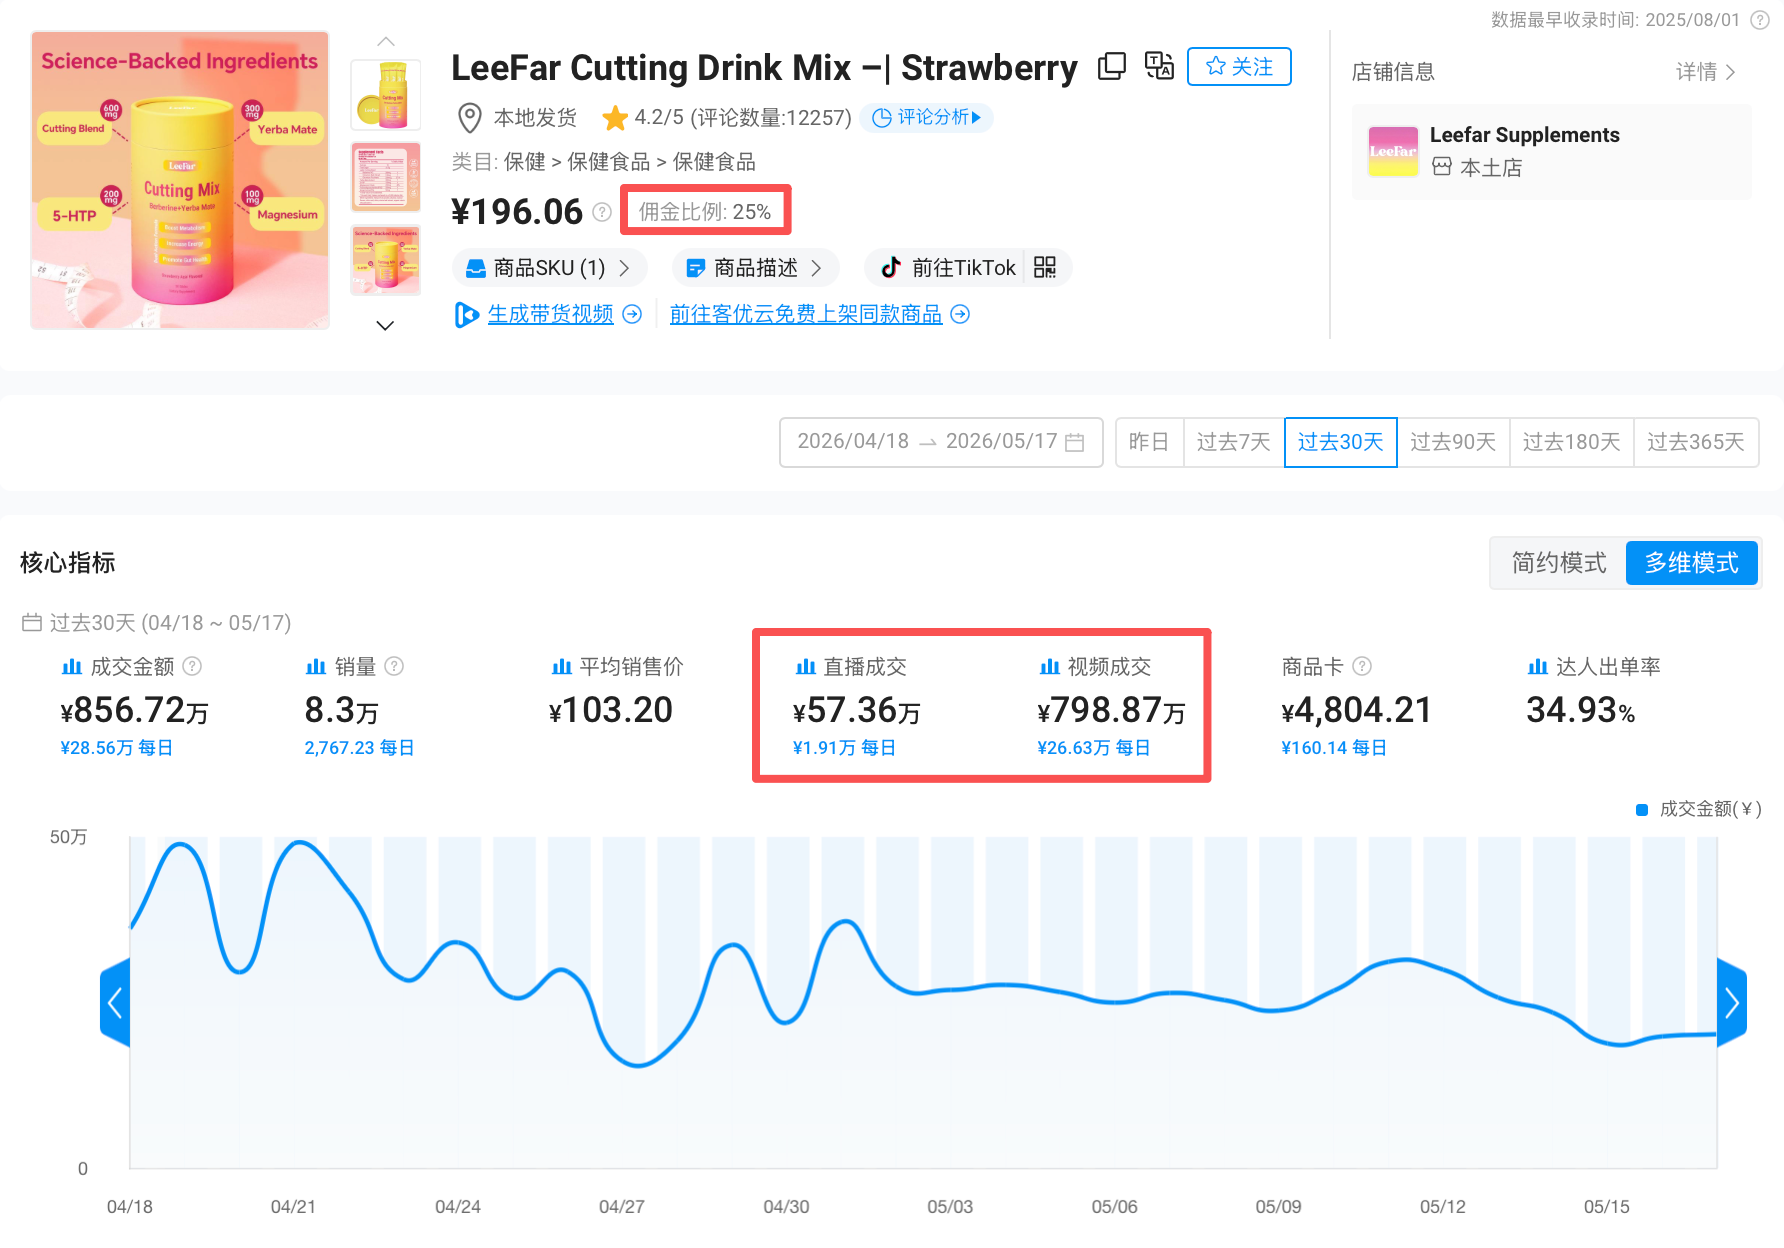Open 前往客优云免费上架同款商品 link
Viewport: 1784px width, 1248px height.
point(806,315)
